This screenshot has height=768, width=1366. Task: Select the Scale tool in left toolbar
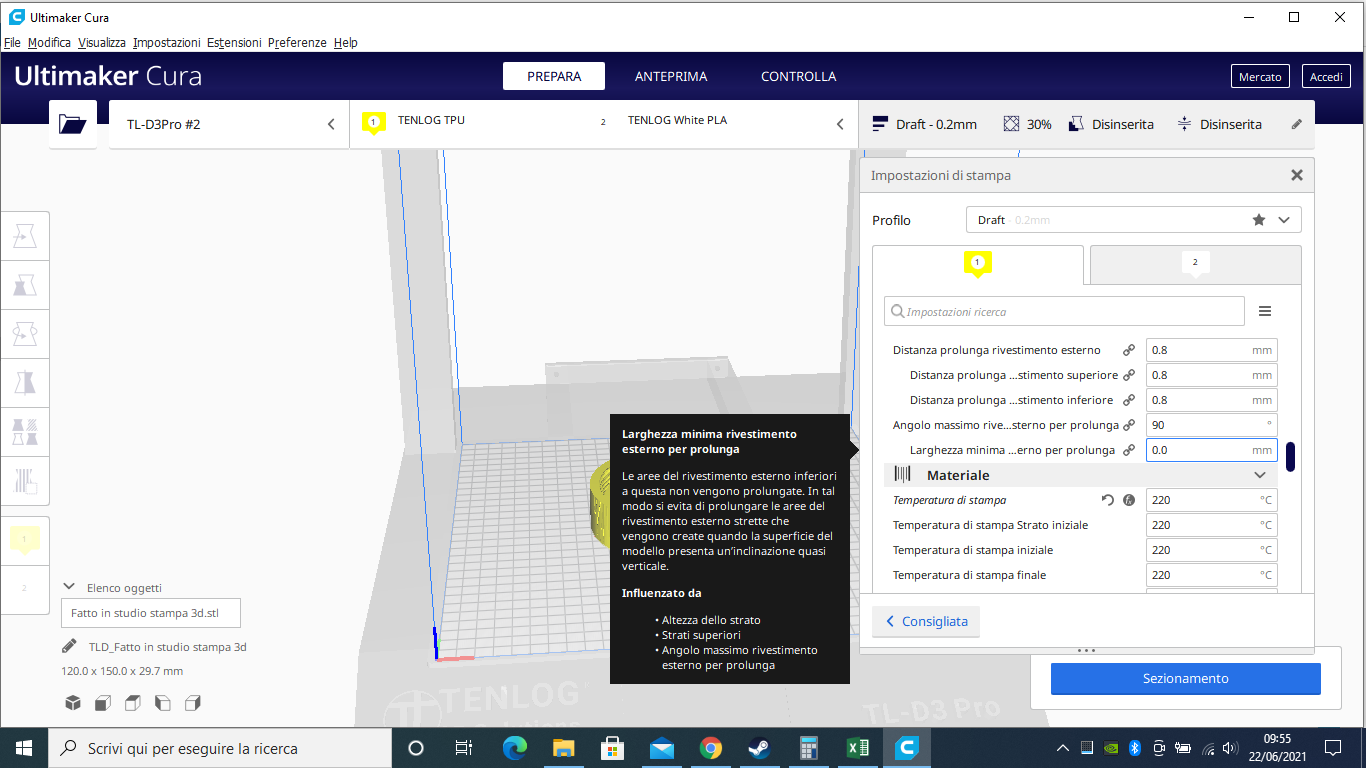click(x=25, y=286)
